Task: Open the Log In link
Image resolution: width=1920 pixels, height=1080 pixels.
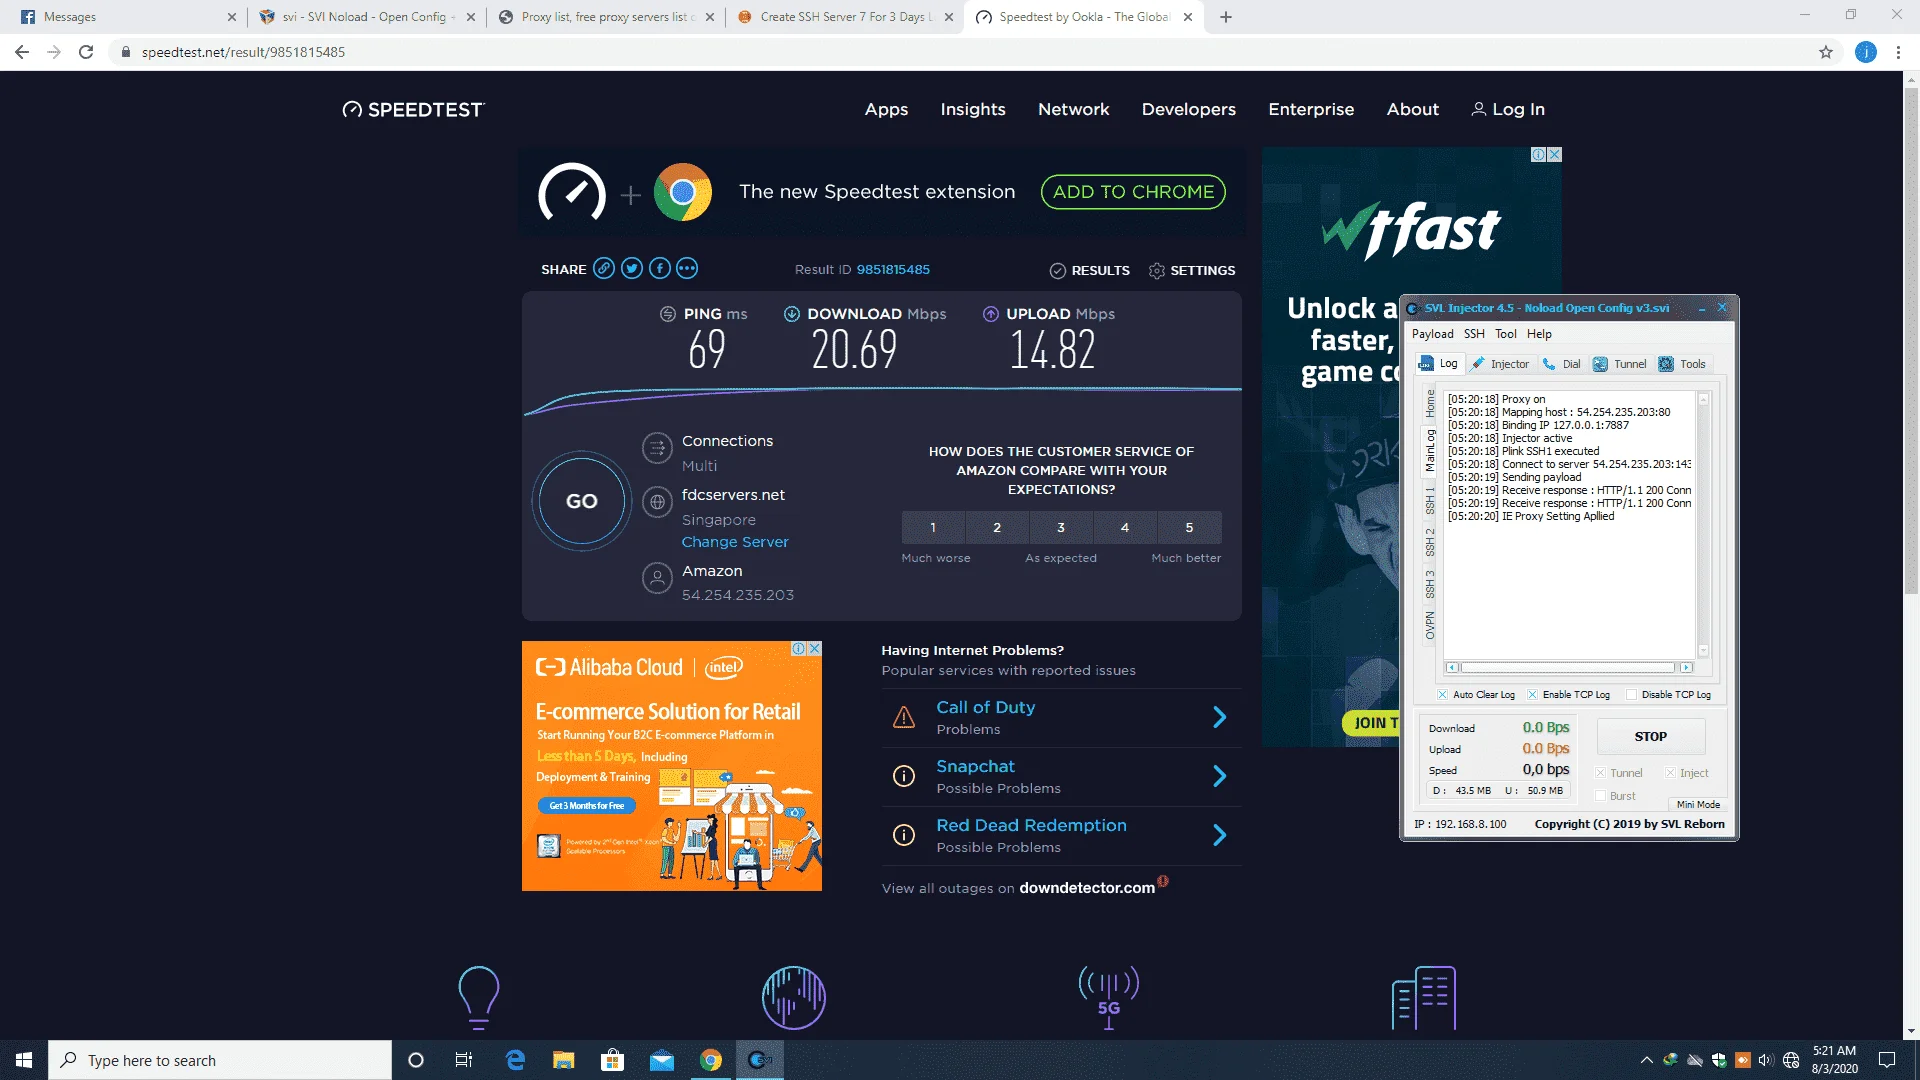Action: (1508, 110)
